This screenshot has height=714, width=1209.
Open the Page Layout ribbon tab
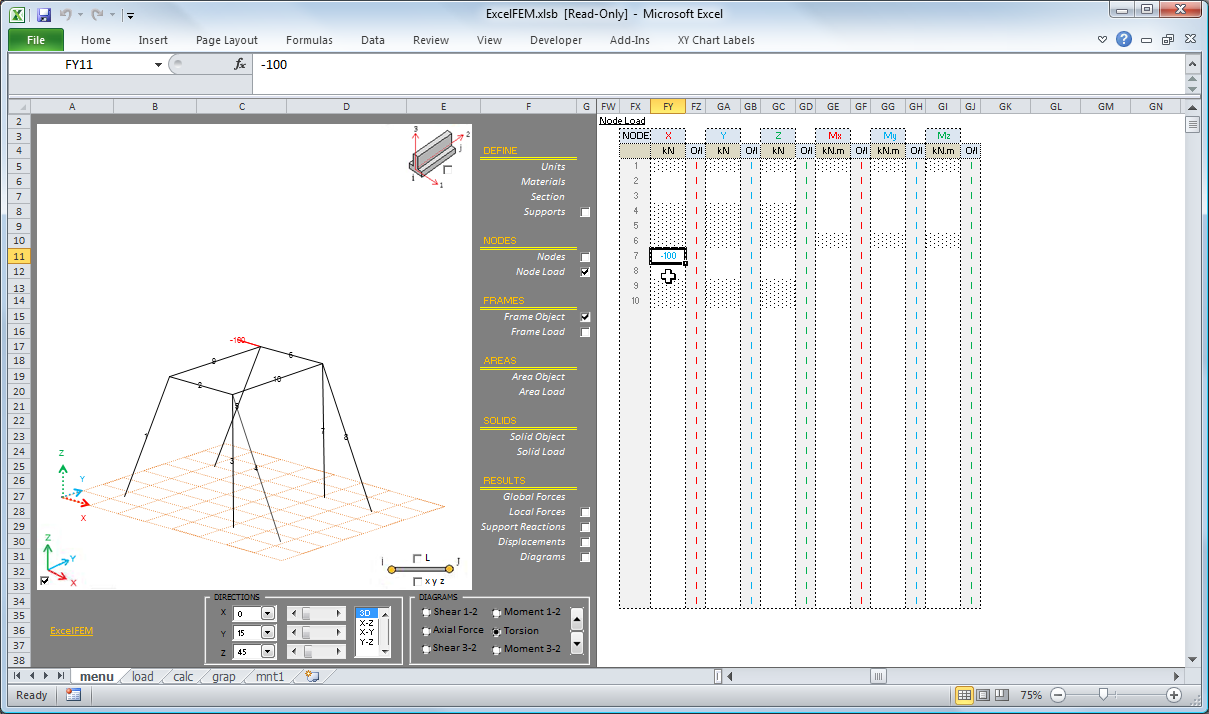pos(227,40)
